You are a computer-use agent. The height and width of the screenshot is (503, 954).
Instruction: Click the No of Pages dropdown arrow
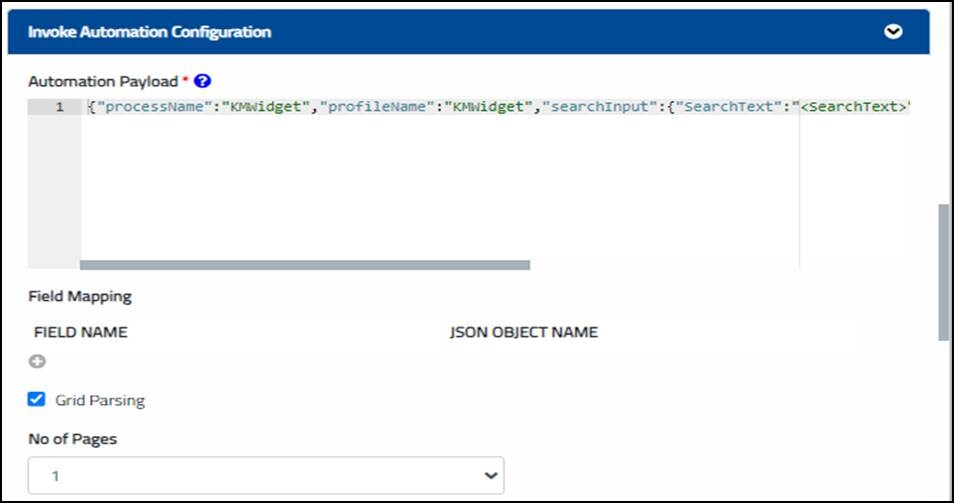(490, 475)
